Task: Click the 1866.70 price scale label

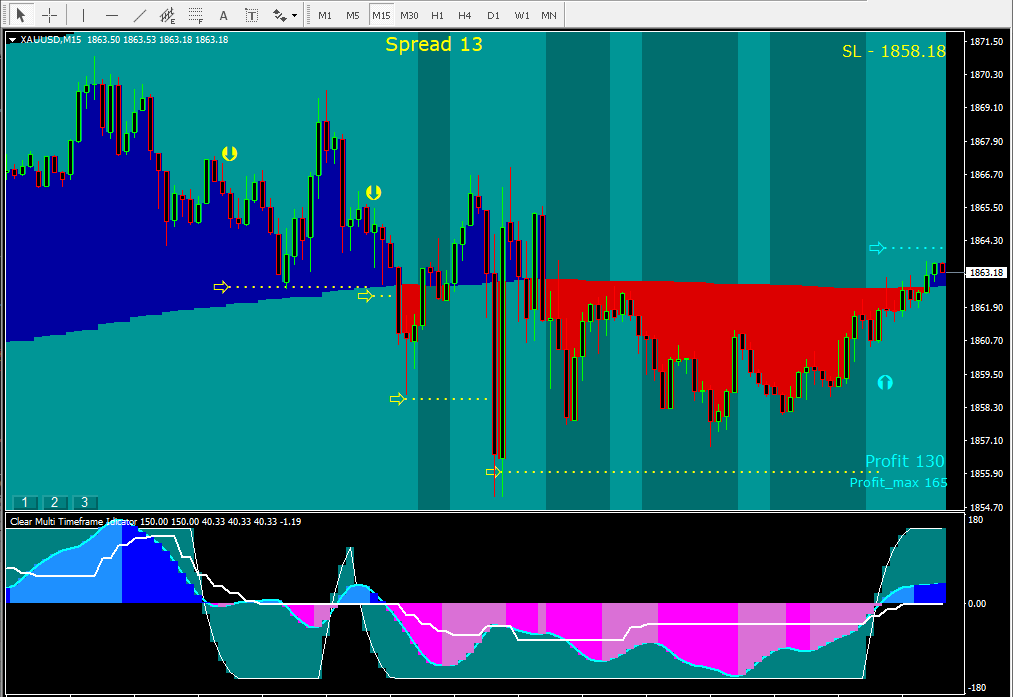Action: tap(987, 174)
